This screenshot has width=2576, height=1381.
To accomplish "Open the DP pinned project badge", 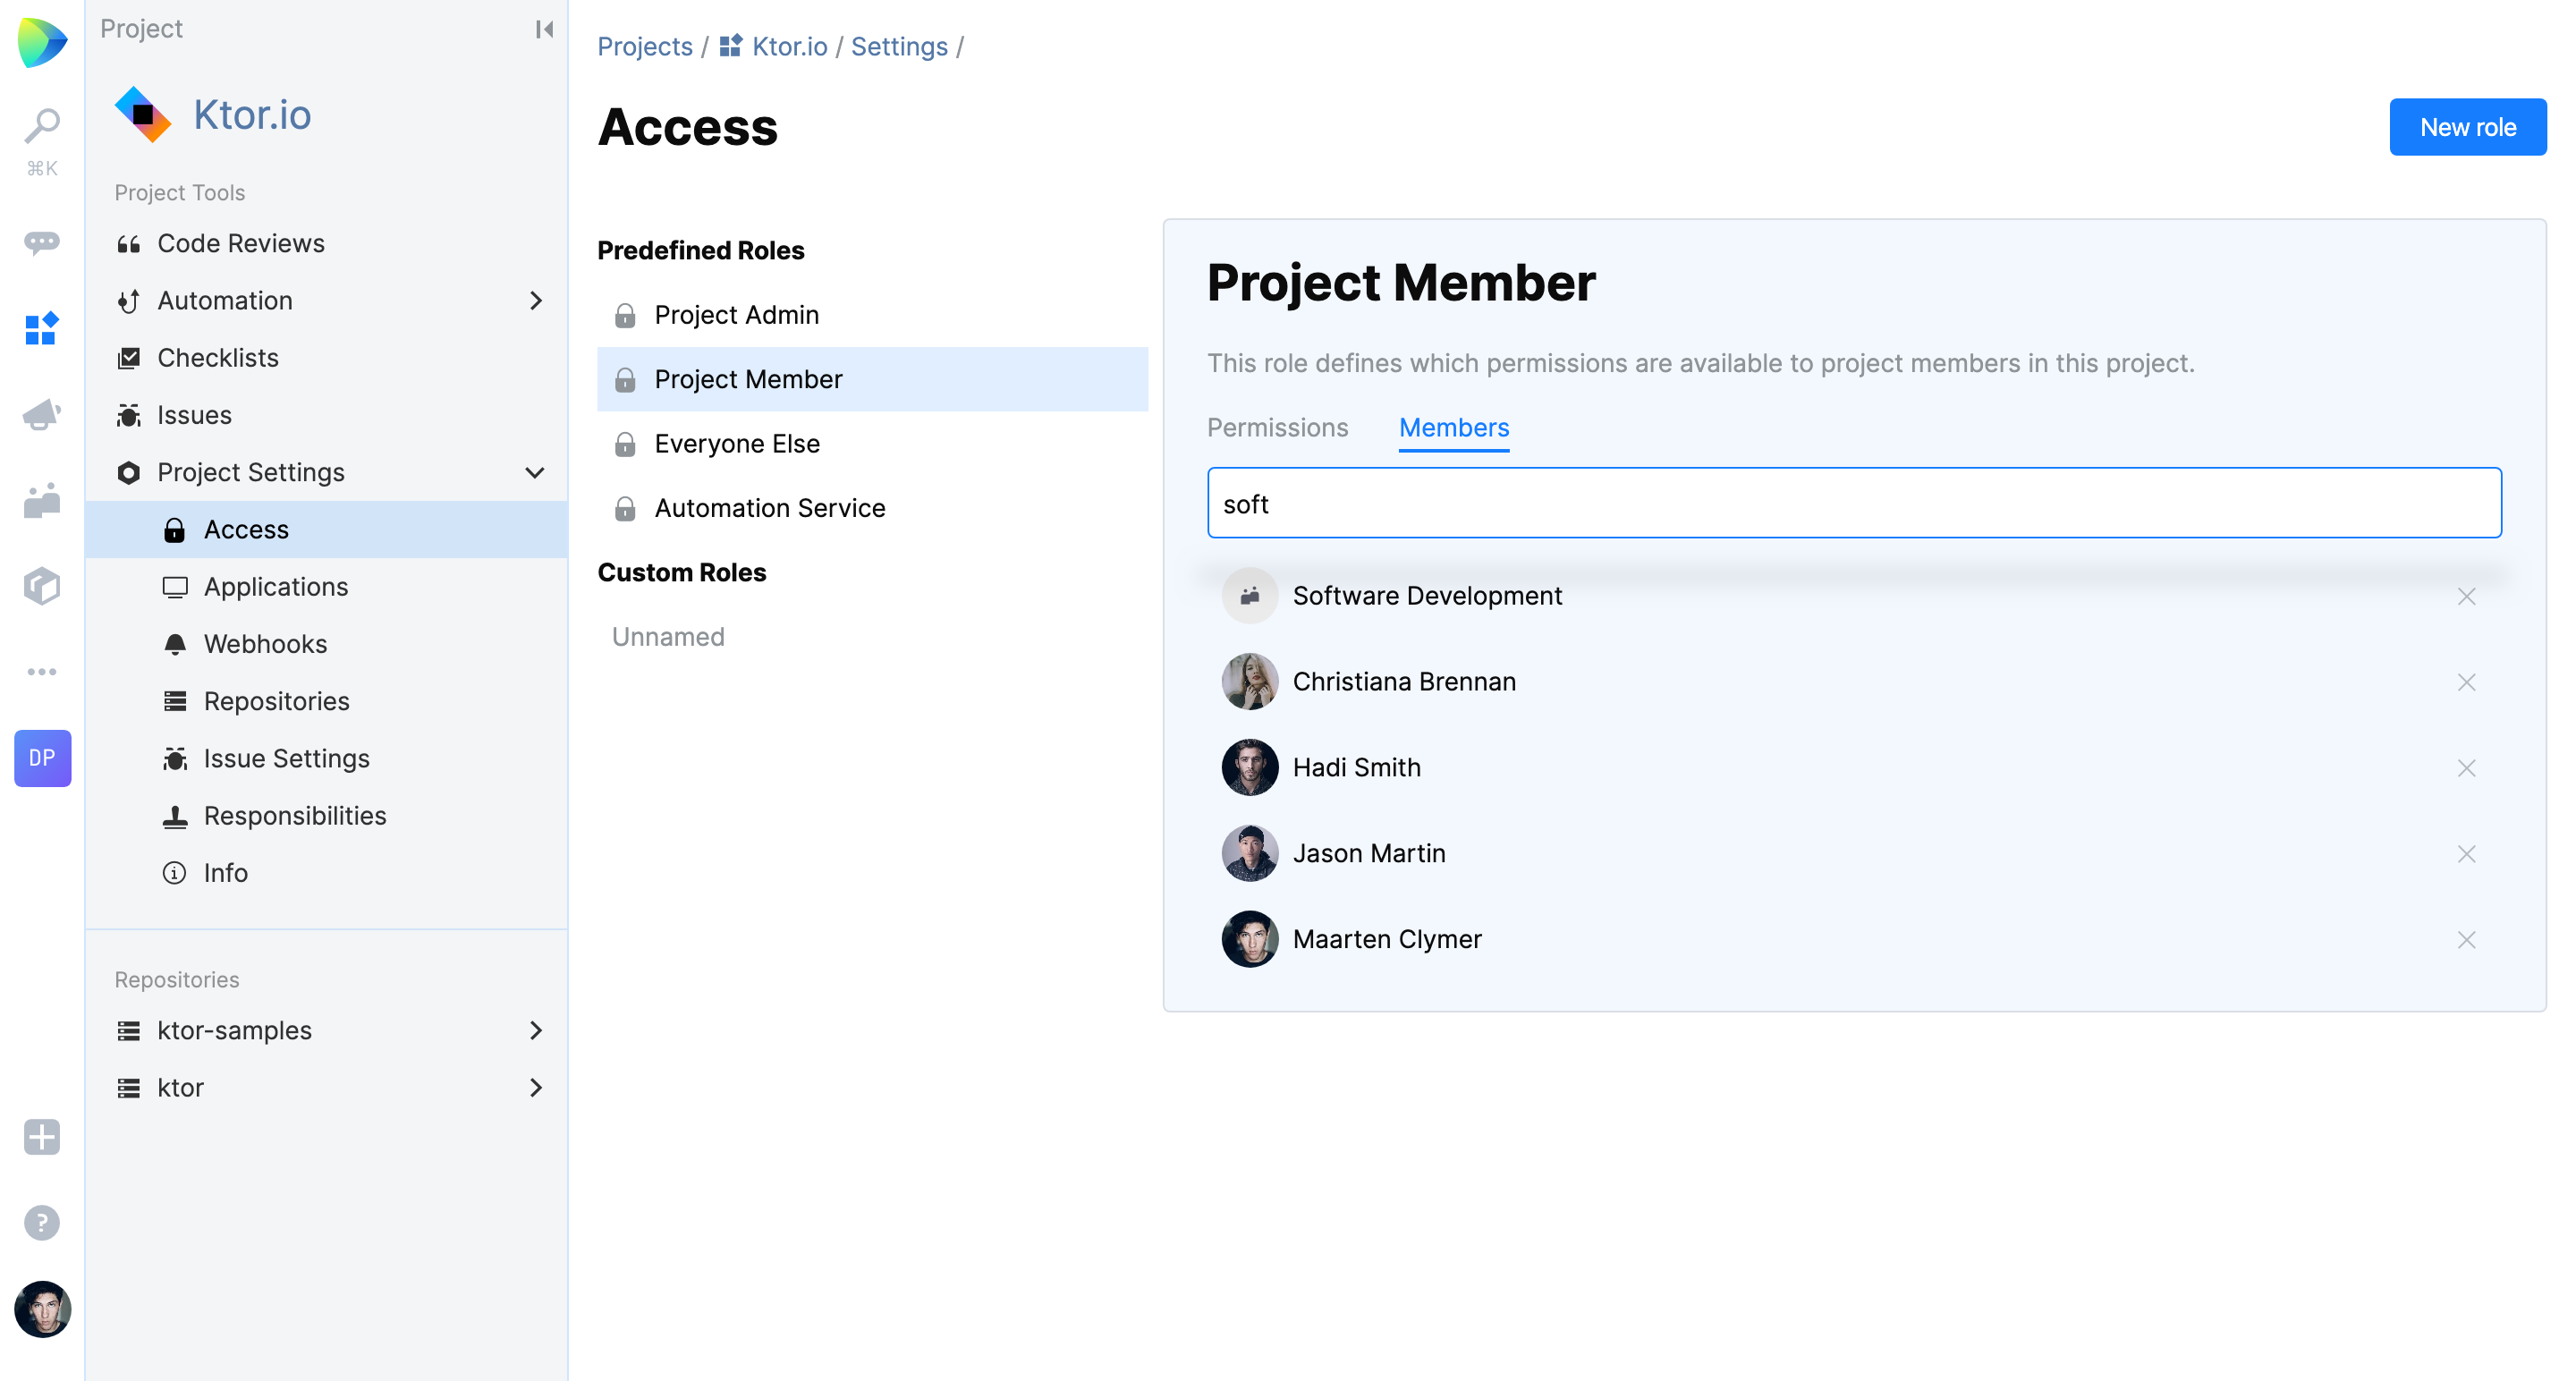I will (x=42, y=758).
